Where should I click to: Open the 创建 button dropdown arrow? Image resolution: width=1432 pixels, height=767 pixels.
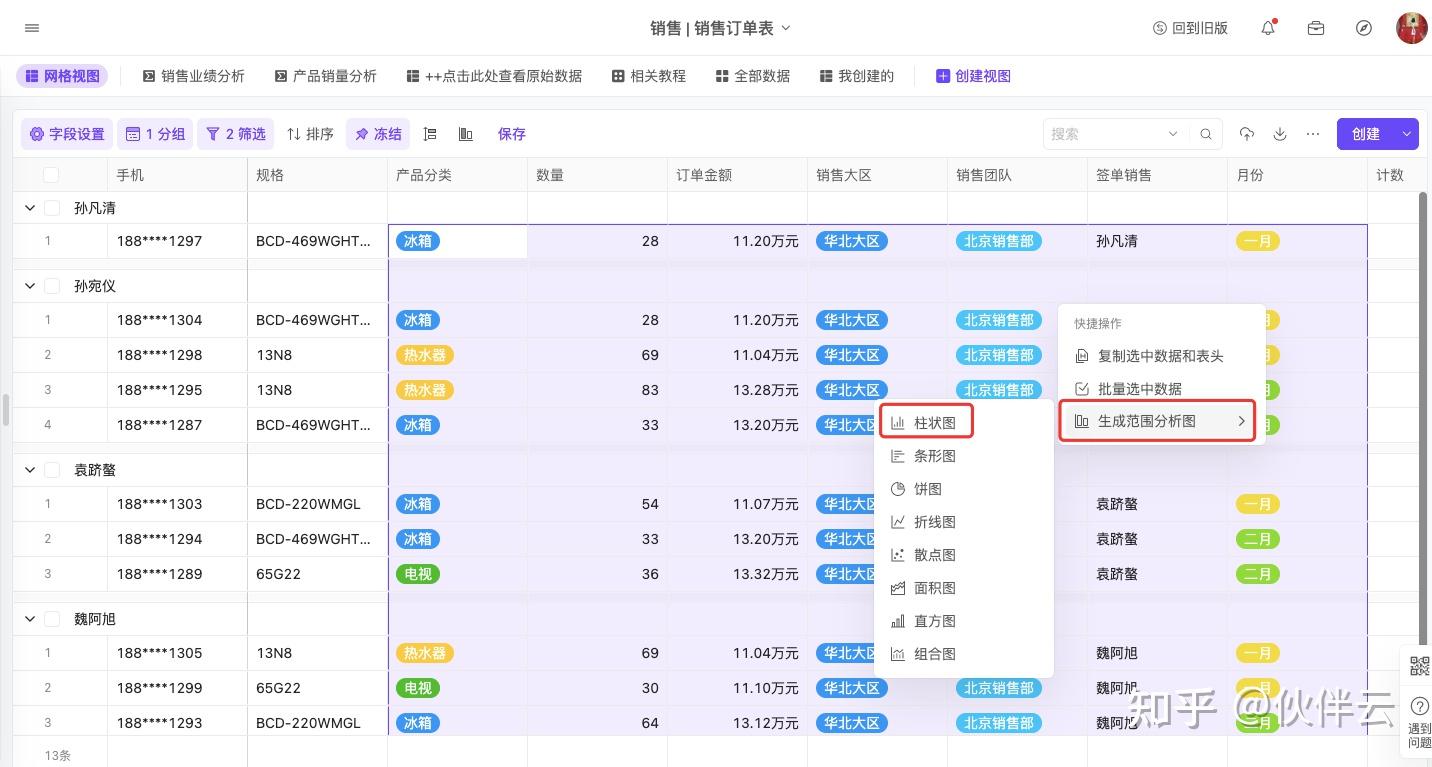tap(1407, 134)
